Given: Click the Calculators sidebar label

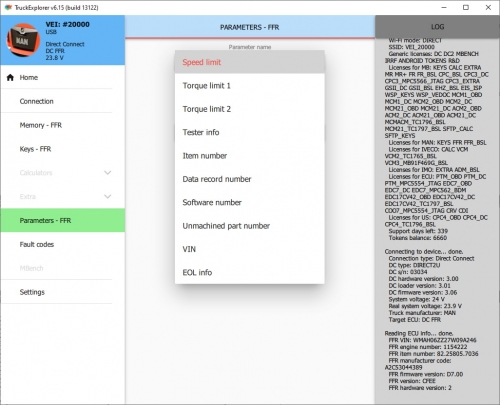Looking at the screenshot, I should point(36,173).
